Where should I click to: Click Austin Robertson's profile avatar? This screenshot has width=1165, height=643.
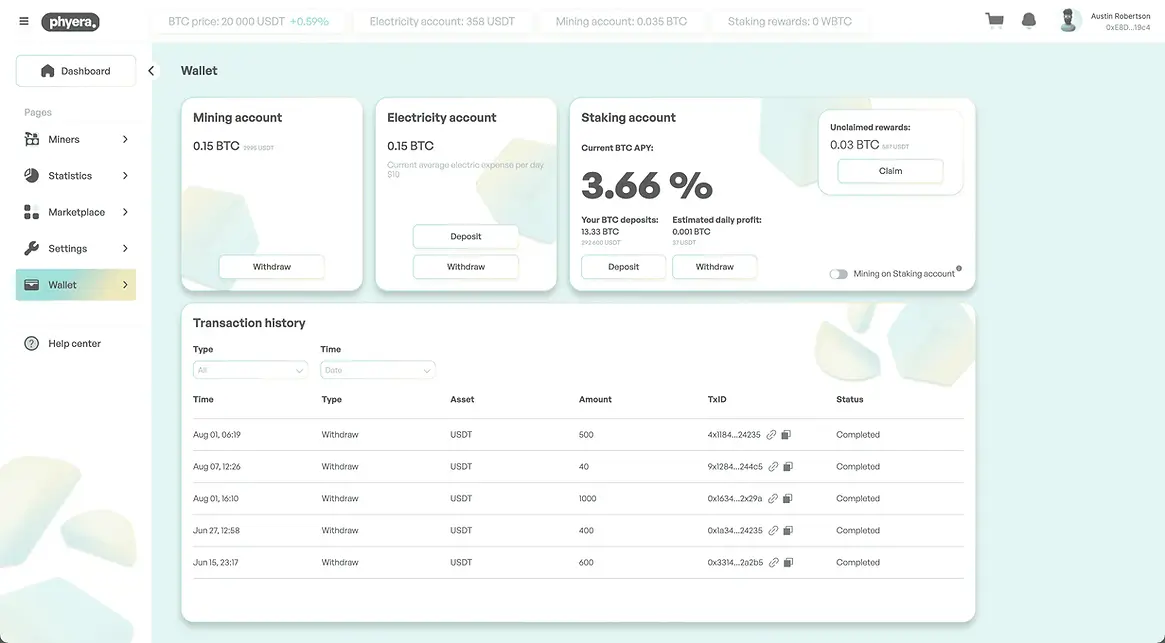1070,21
